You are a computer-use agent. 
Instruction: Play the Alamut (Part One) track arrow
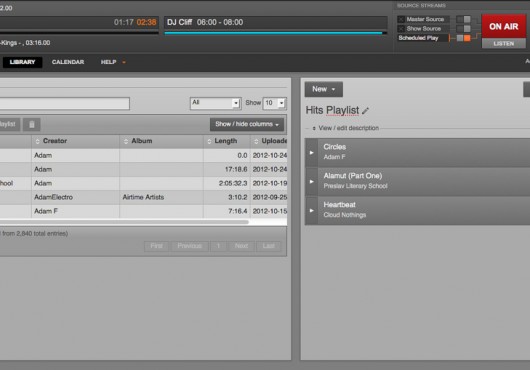click(311, 182)
